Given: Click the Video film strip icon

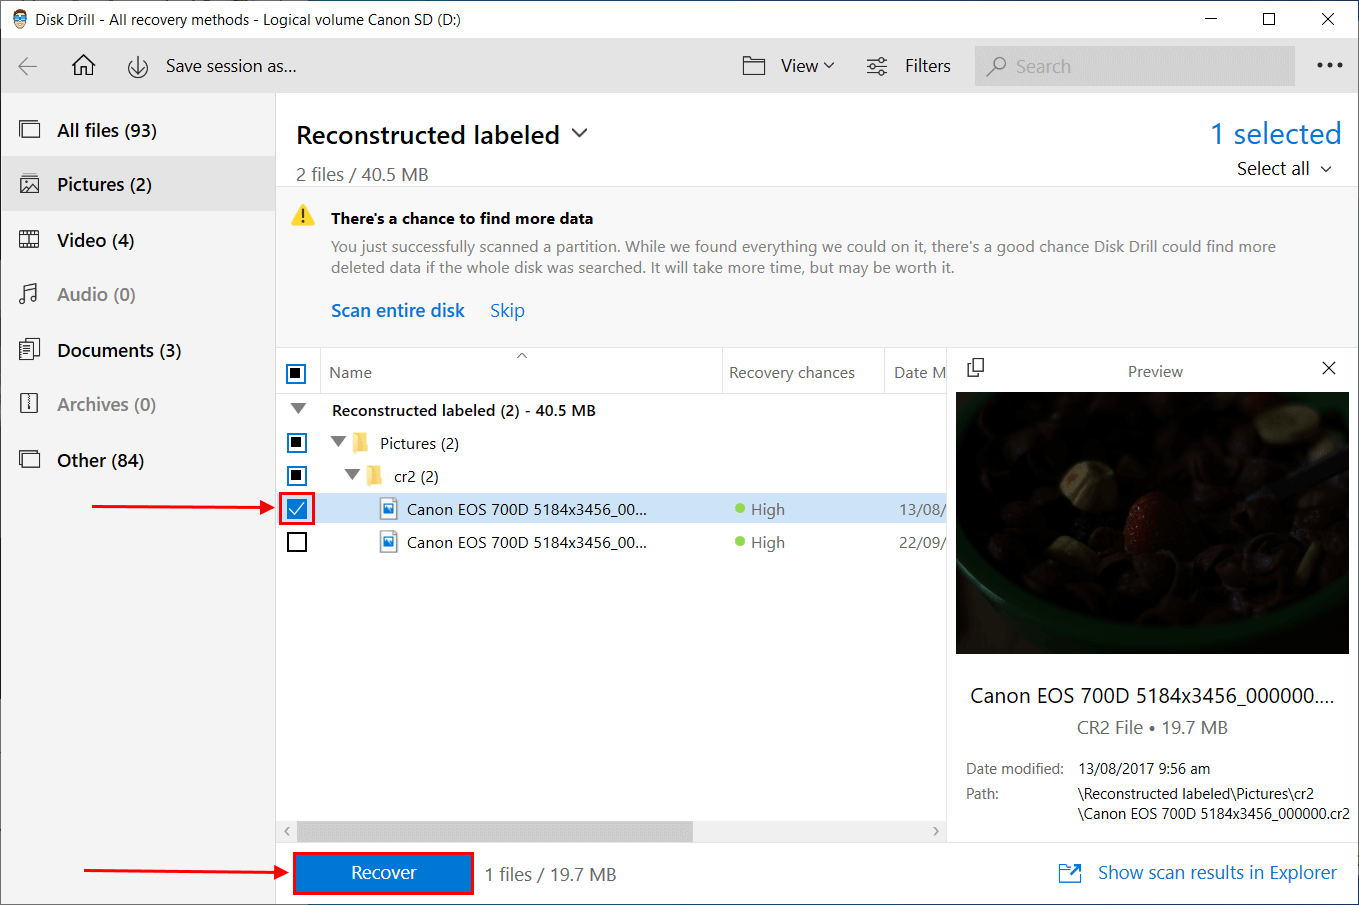Looking at the screenshot, I should pyautogui.click(x=30, y=240).
